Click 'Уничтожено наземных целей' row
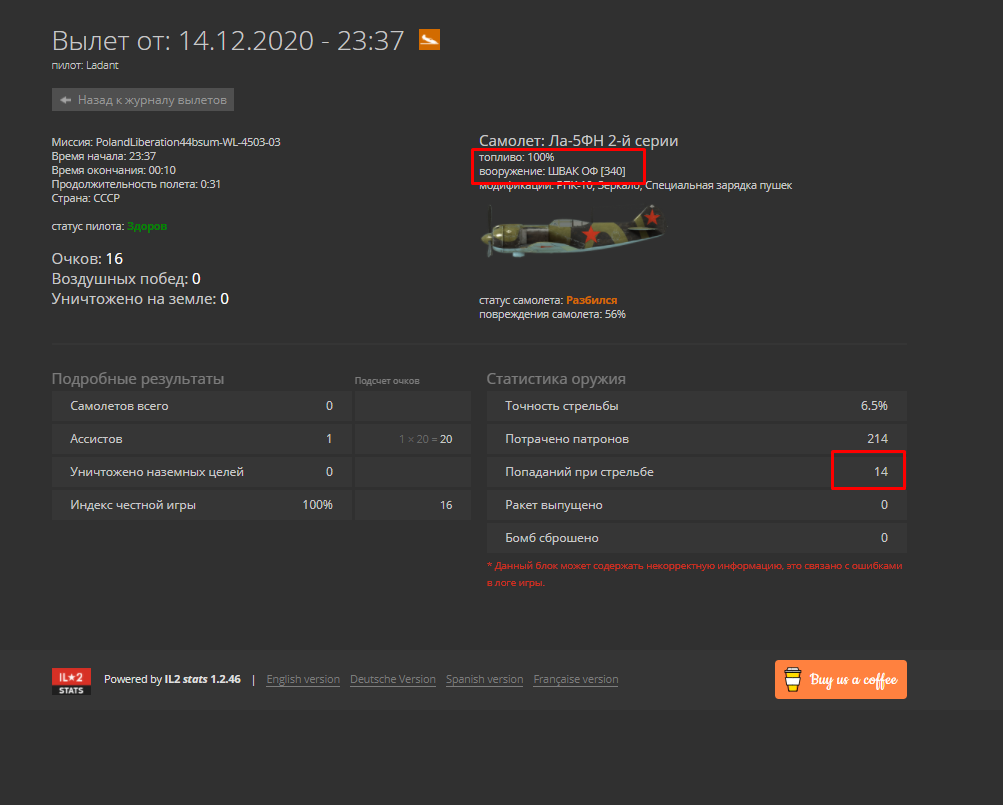 (201, 472)
